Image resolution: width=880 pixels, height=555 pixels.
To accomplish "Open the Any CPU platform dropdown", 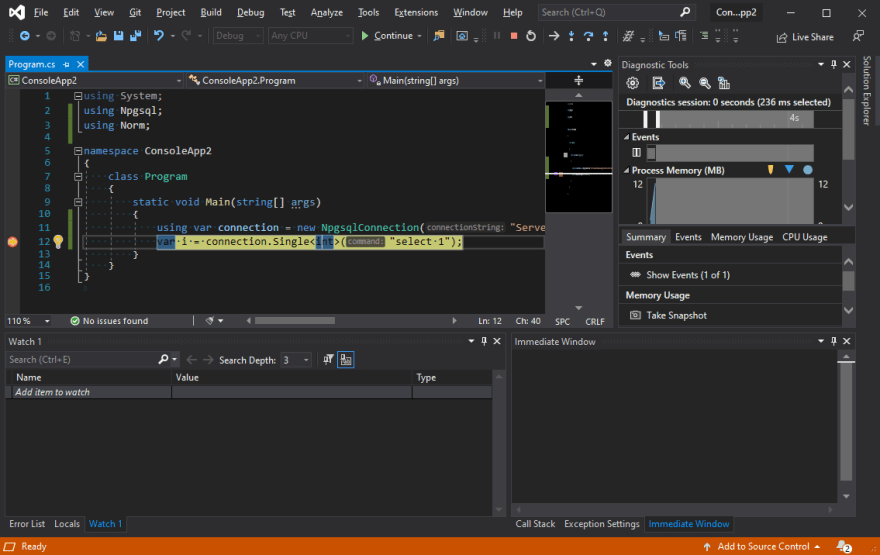I will [310, 36].
